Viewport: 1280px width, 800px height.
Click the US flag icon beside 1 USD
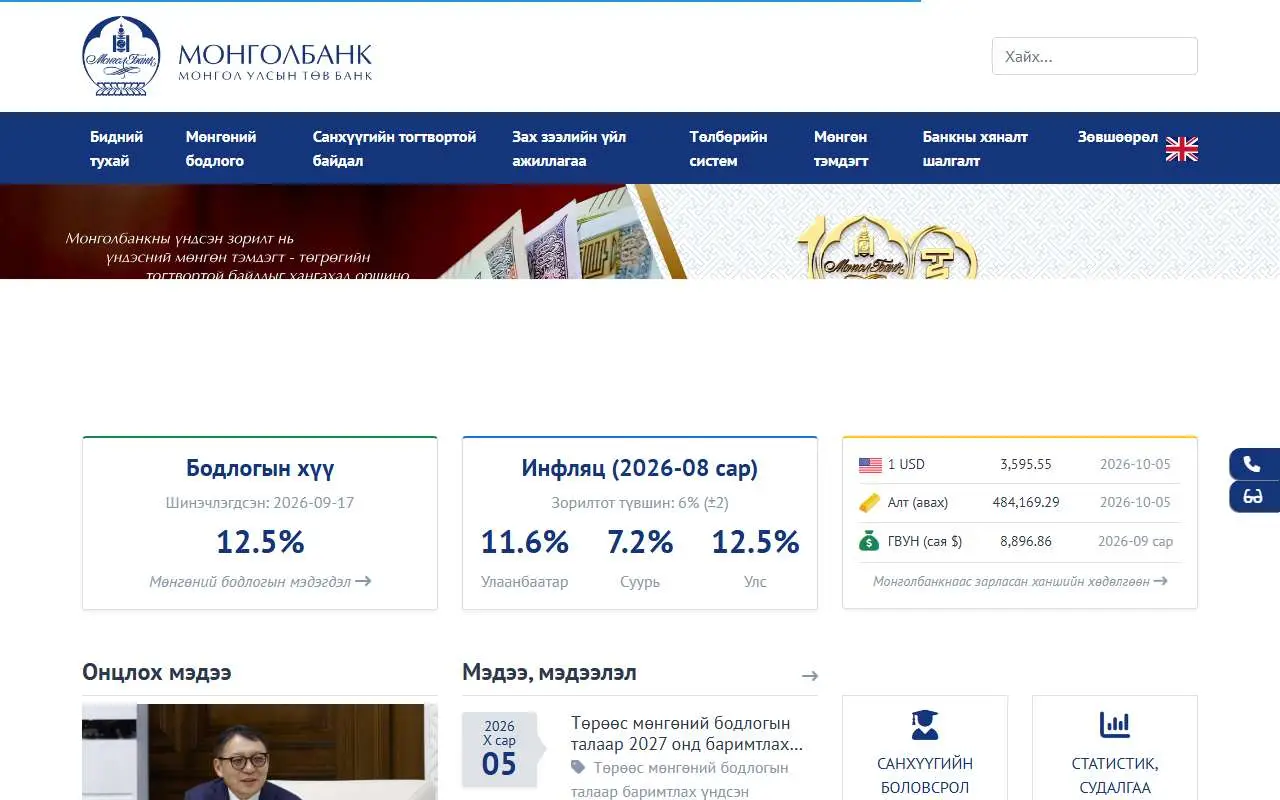870,465
